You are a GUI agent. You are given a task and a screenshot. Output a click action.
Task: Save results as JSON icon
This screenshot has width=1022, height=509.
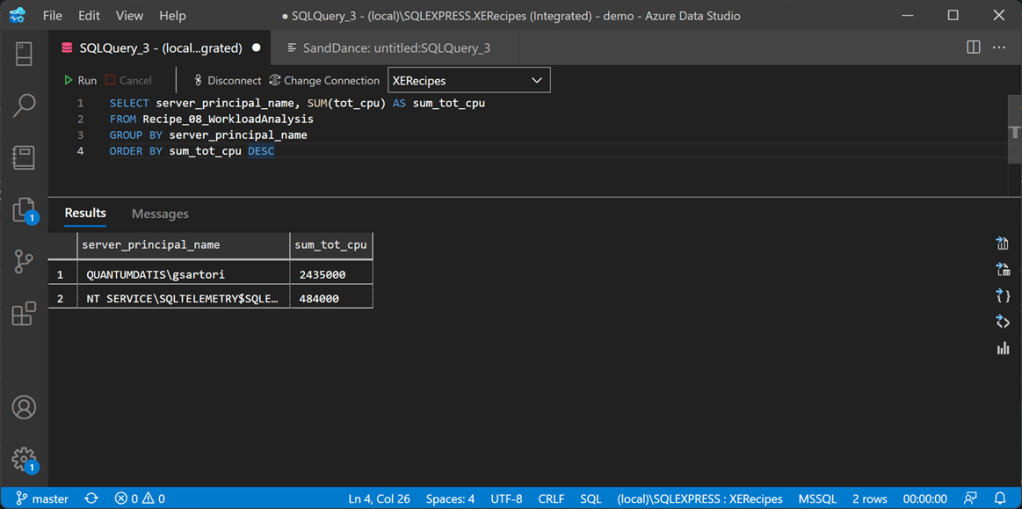coord(1002,296)
